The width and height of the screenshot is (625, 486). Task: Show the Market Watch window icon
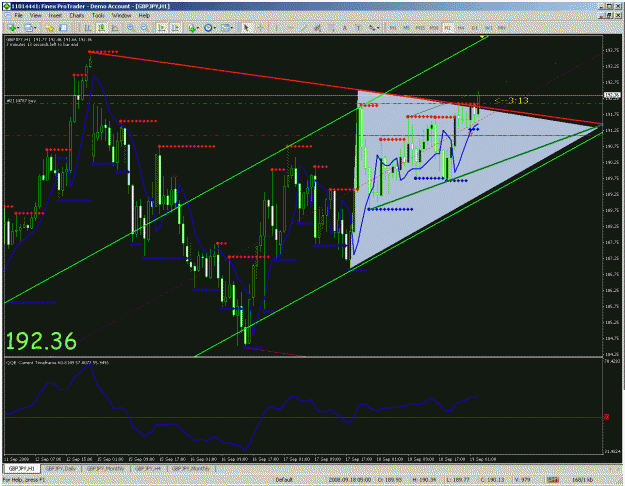tap(49, 28)
